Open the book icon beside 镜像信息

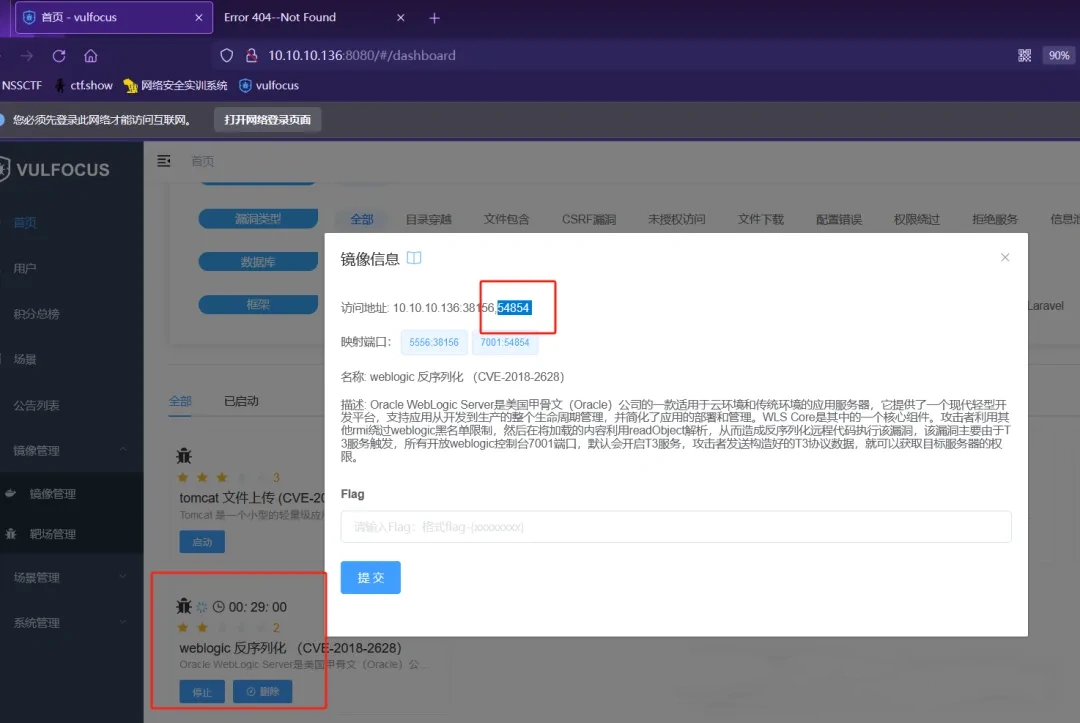(414, 258)
